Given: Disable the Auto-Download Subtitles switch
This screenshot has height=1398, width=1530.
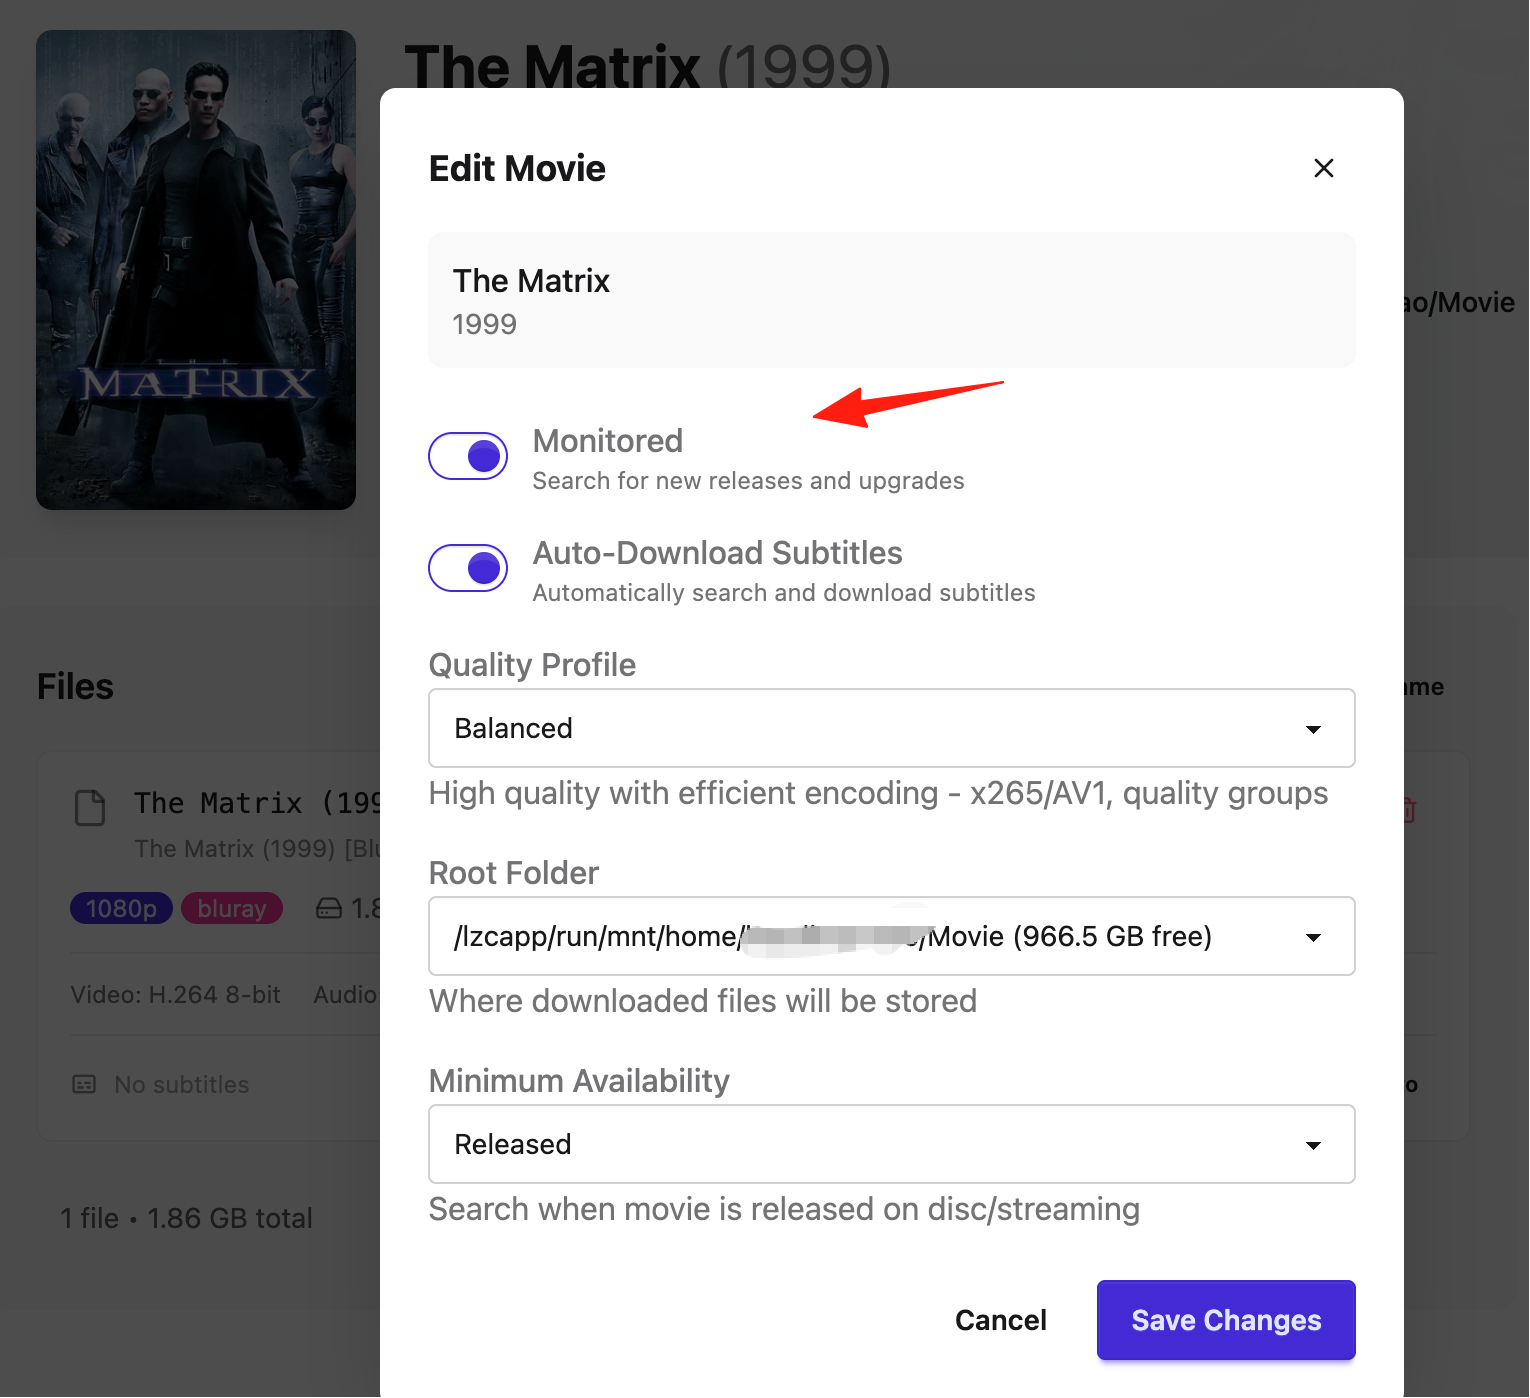Looking at the screenshot, I should 468,568.
